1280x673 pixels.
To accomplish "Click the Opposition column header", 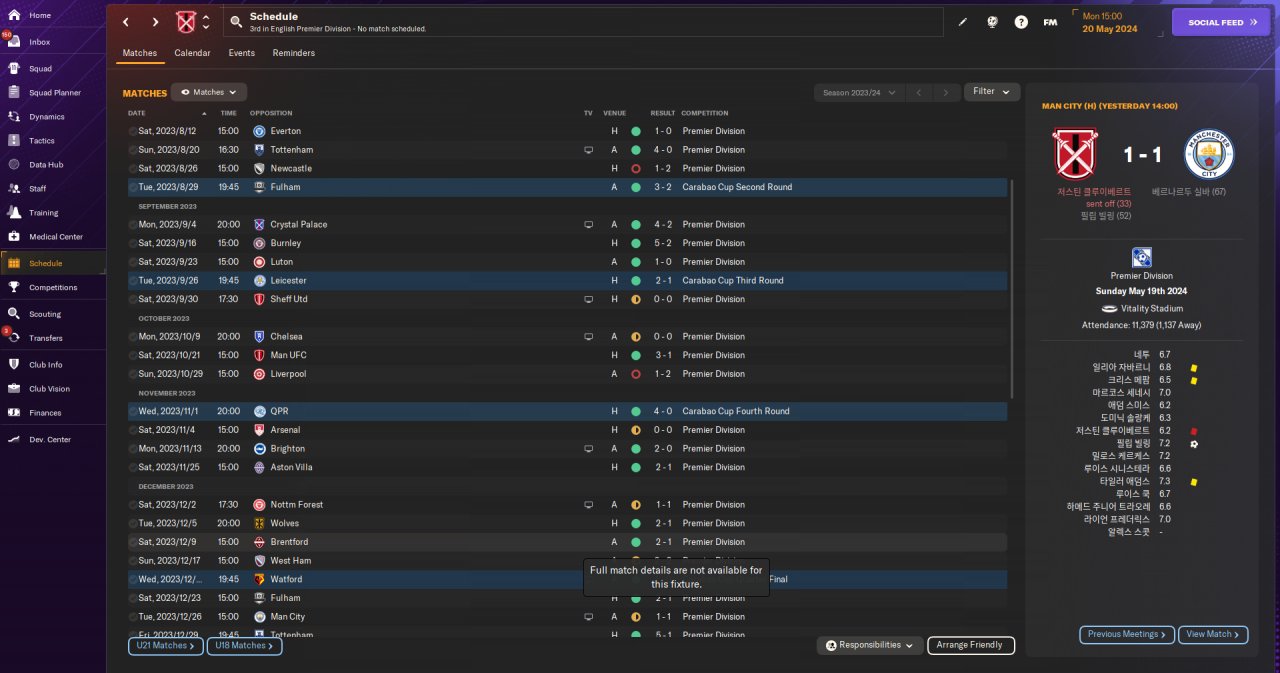I will 273,113.
